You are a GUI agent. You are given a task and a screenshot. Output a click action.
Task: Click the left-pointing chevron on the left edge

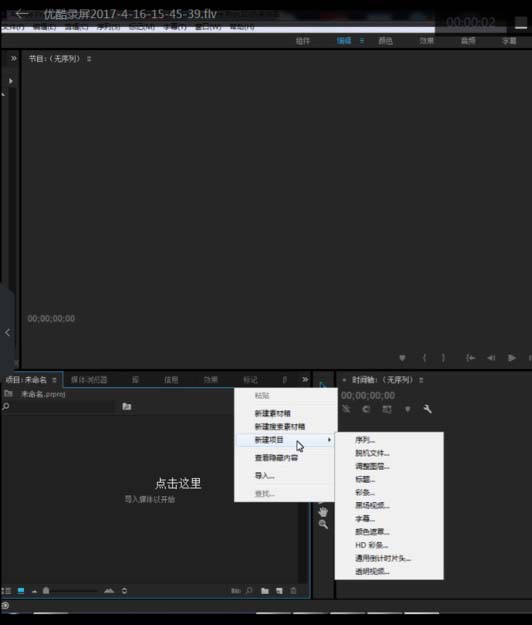(x=8, y=332)
